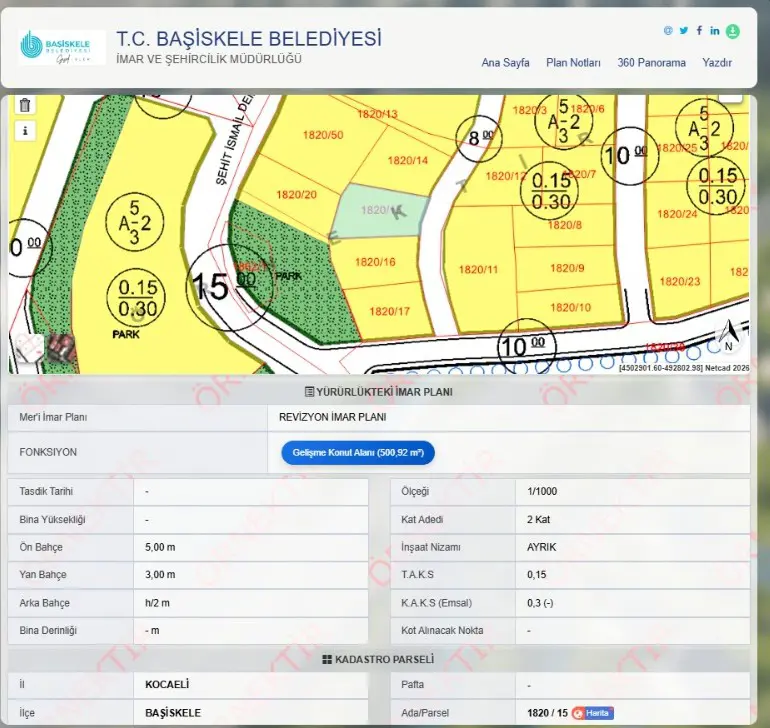
Task: Click the Başiskele Belediyesi logo
Action: click(x=62, y=47)
